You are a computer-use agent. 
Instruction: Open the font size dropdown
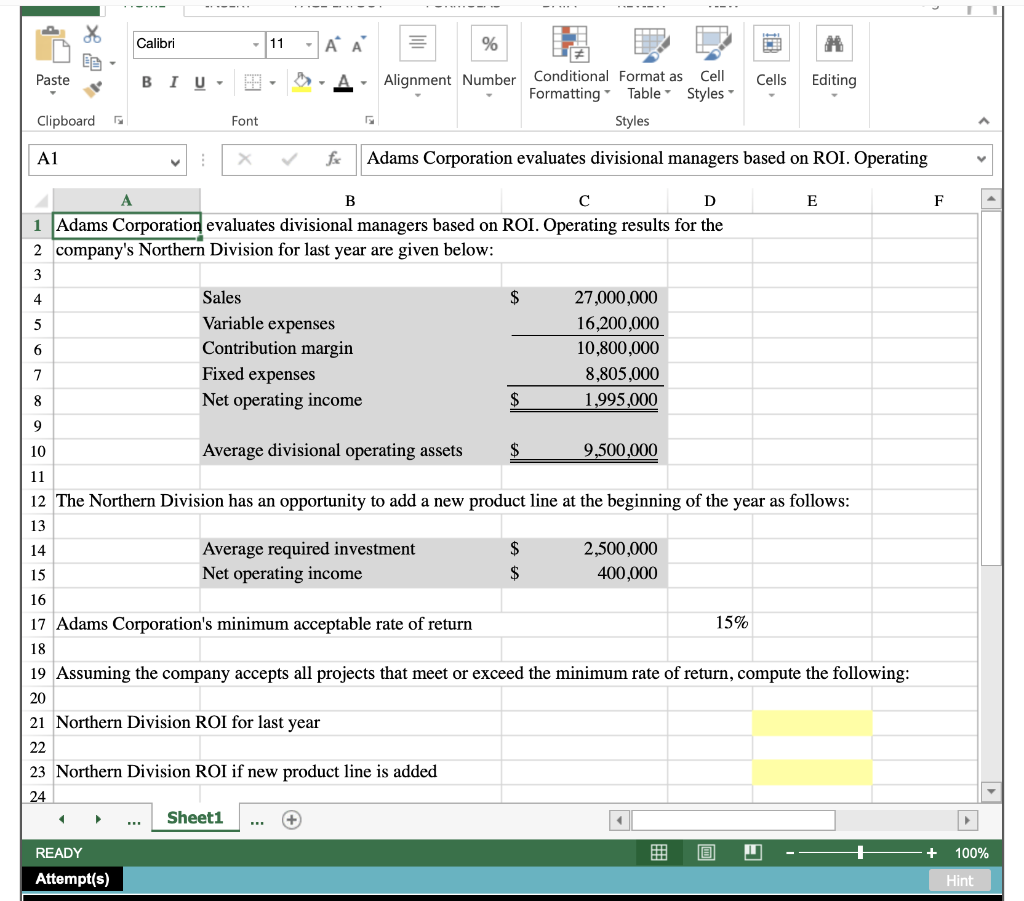click(309, 44)
